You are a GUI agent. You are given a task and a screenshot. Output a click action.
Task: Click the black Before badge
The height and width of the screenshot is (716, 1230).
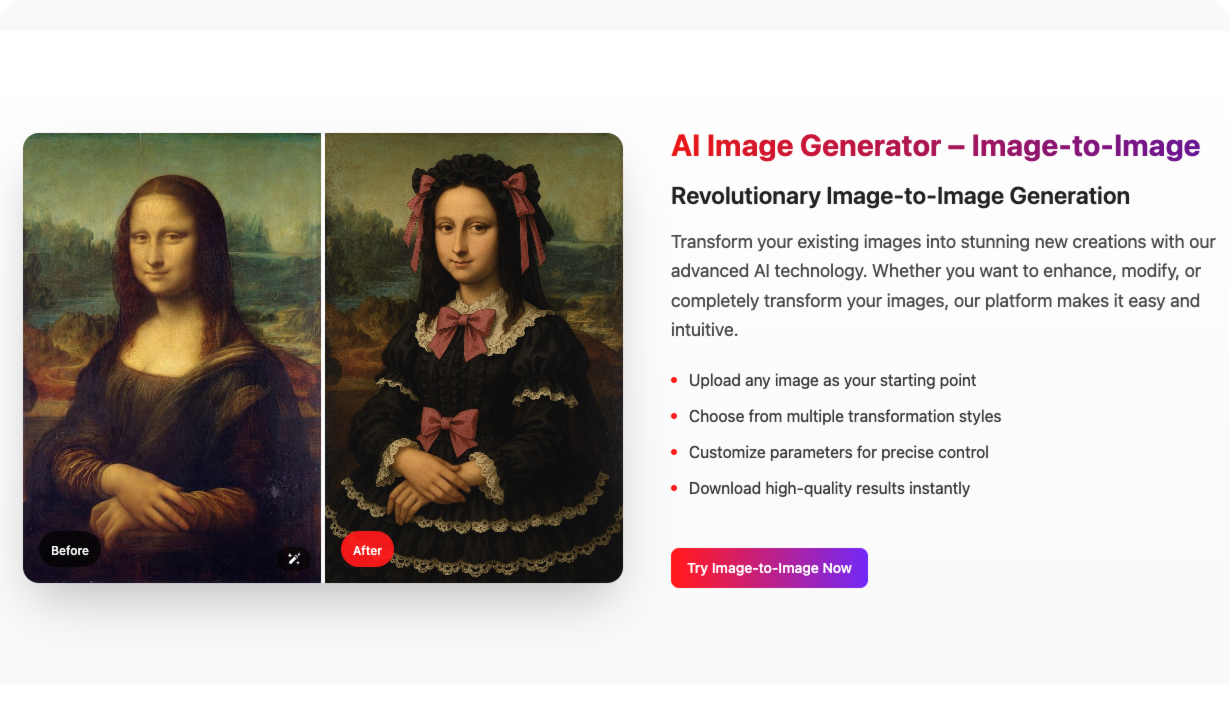click(x=70, y=550)
